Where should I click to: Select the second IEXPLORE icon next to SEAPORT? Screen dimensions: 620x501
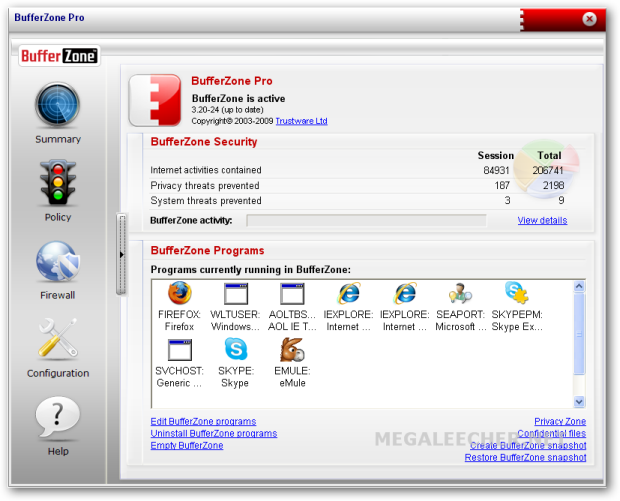point(405,293)
